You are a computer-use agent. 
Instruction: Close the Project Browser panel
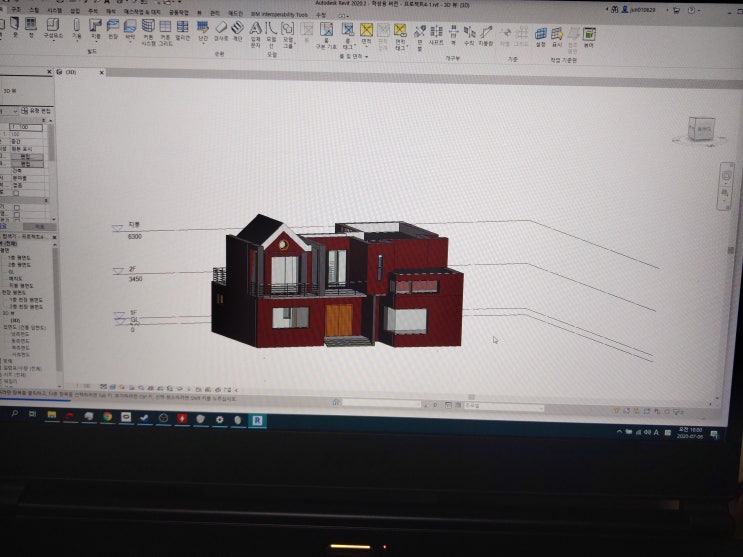point(54,237)
